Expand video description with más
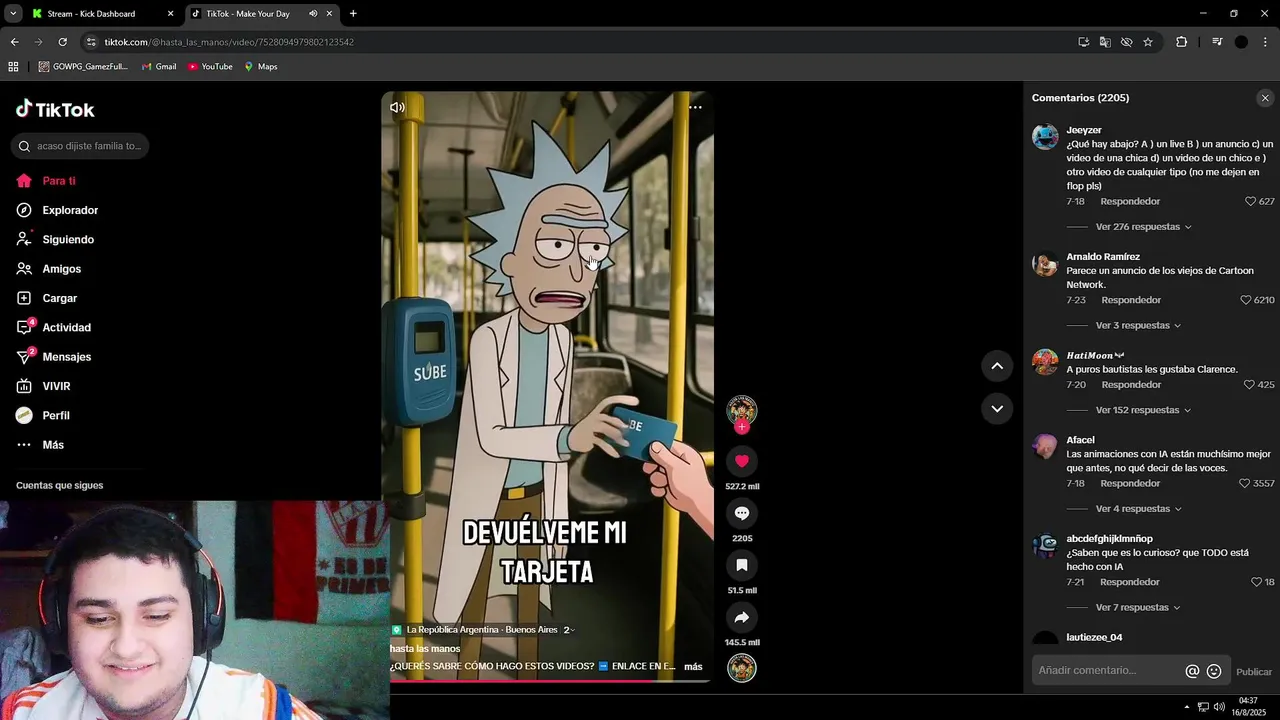Screen dimensions: 1280x720 (x=693, y=666)
